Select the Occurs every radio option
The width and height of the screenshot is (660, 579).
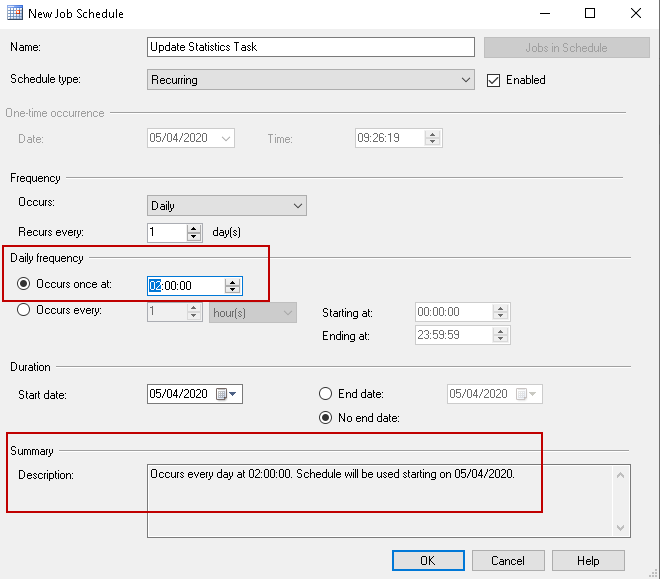[25, 311]
